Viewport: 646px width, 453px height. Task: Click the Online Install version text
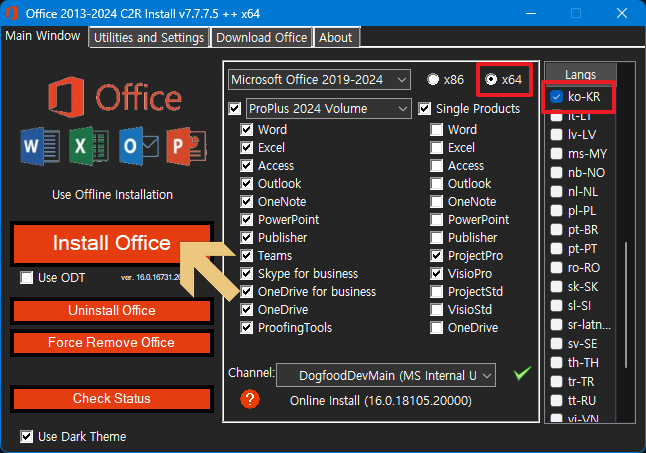click(x=381, y=401)
